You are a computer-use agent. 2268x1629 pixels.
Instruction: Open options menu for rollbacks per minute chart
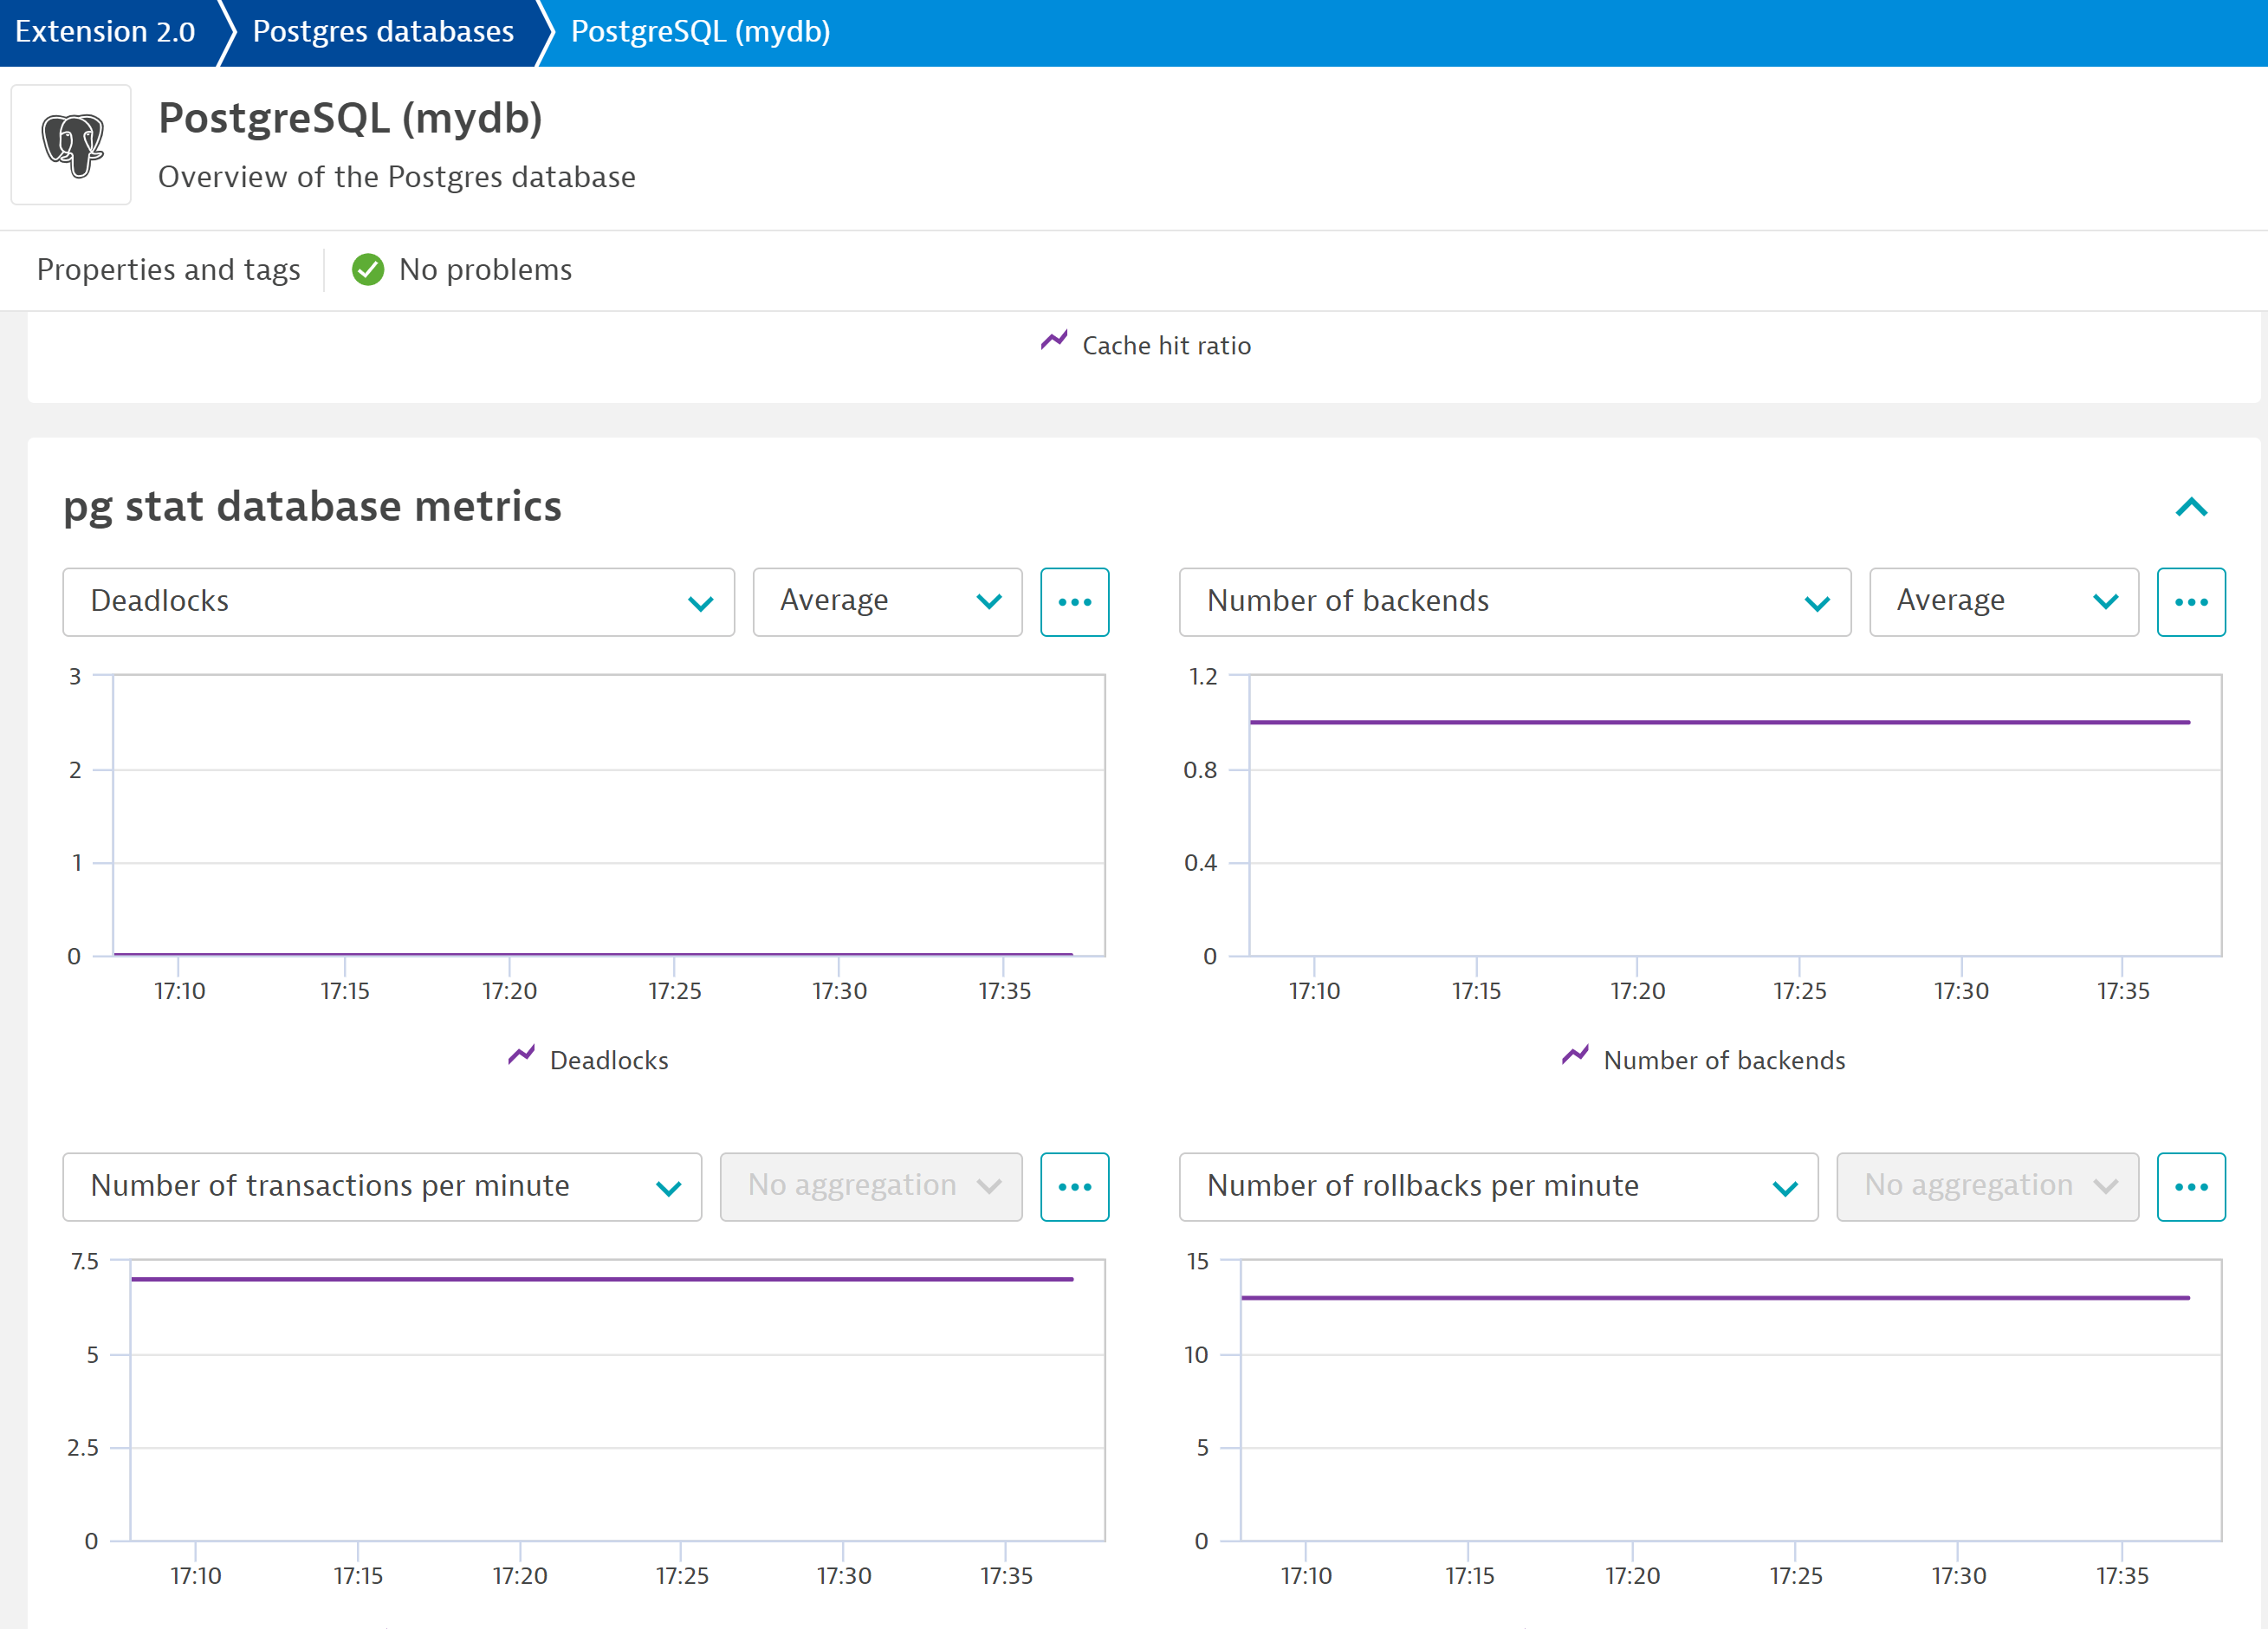click(2191, 1187)
